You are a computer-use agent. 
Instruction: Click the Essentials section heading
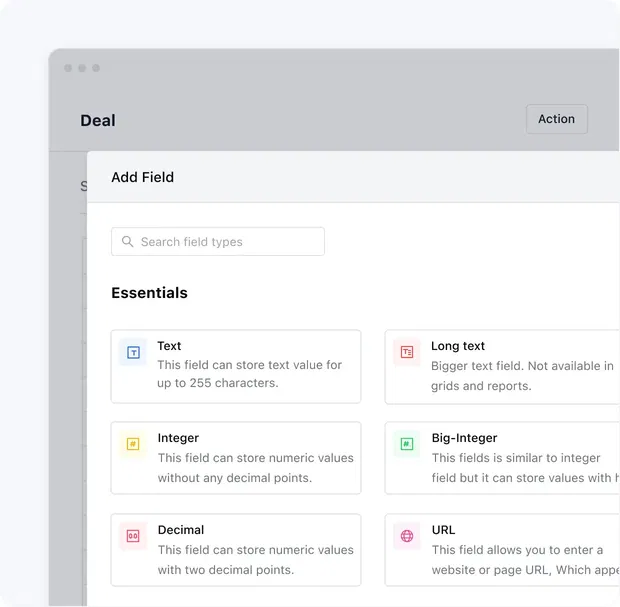tap(149, 293)
